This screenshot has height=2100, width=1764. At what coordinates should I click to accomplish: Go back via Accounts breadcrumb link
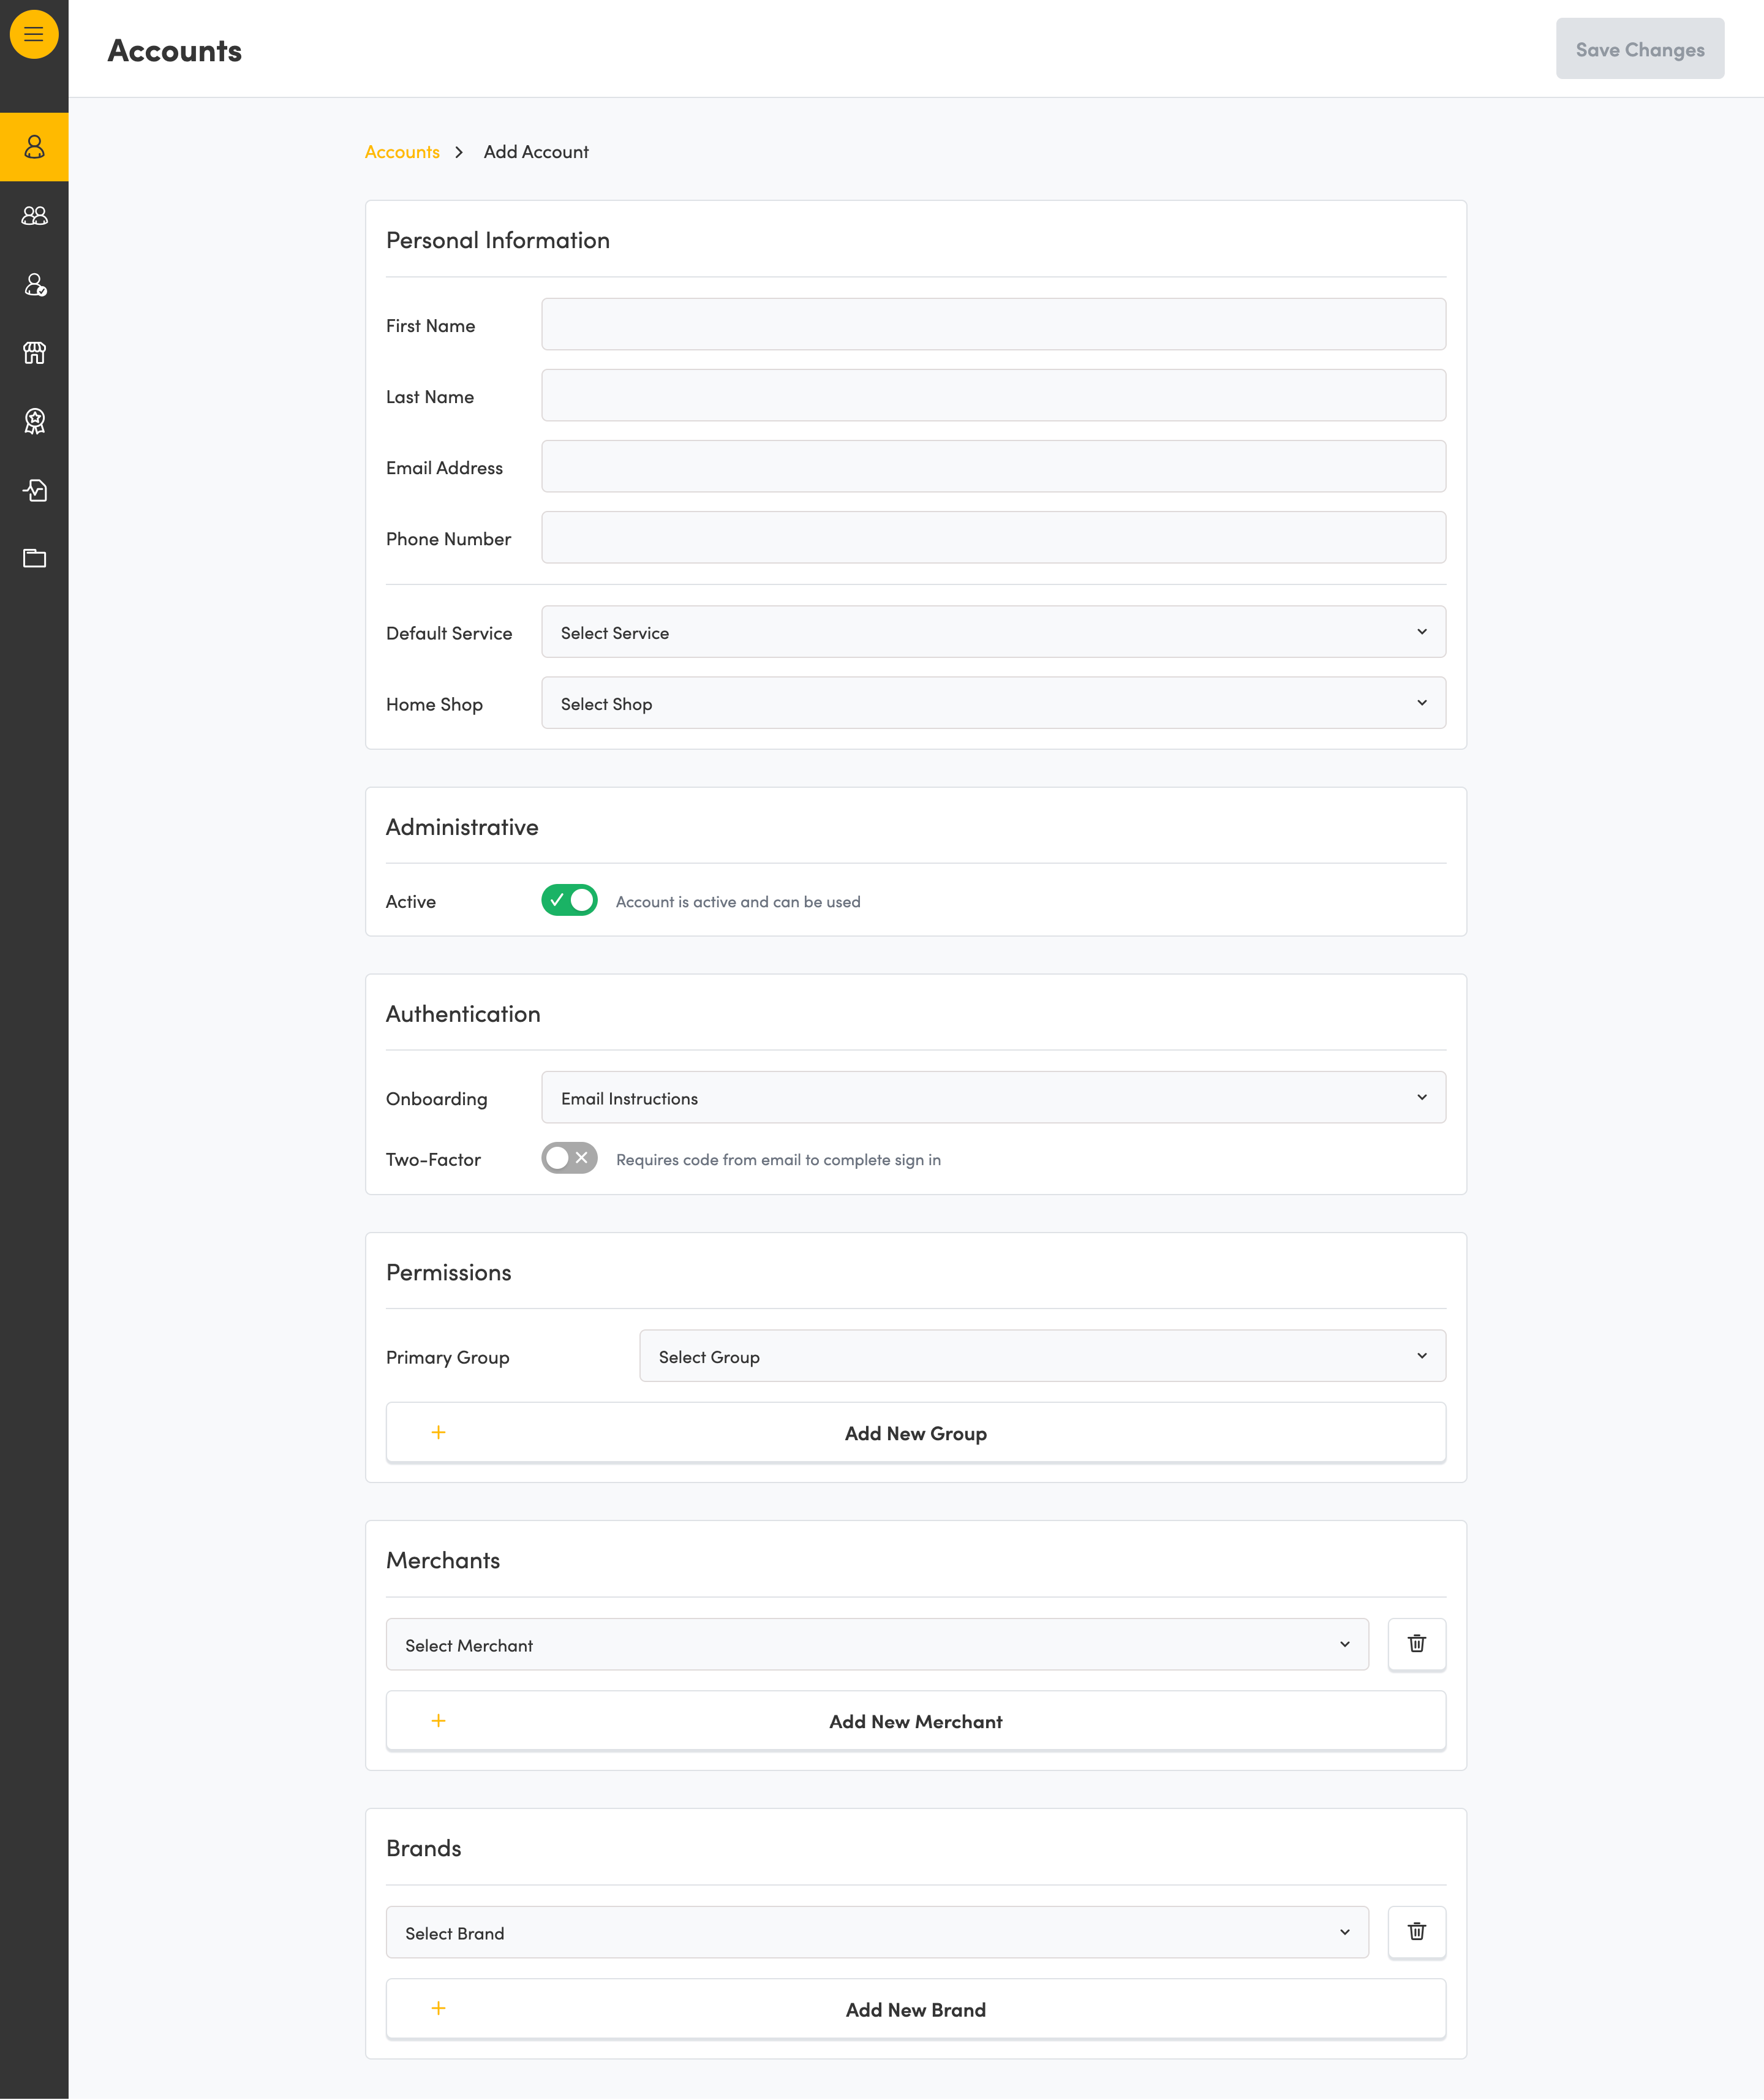[402, 152]
